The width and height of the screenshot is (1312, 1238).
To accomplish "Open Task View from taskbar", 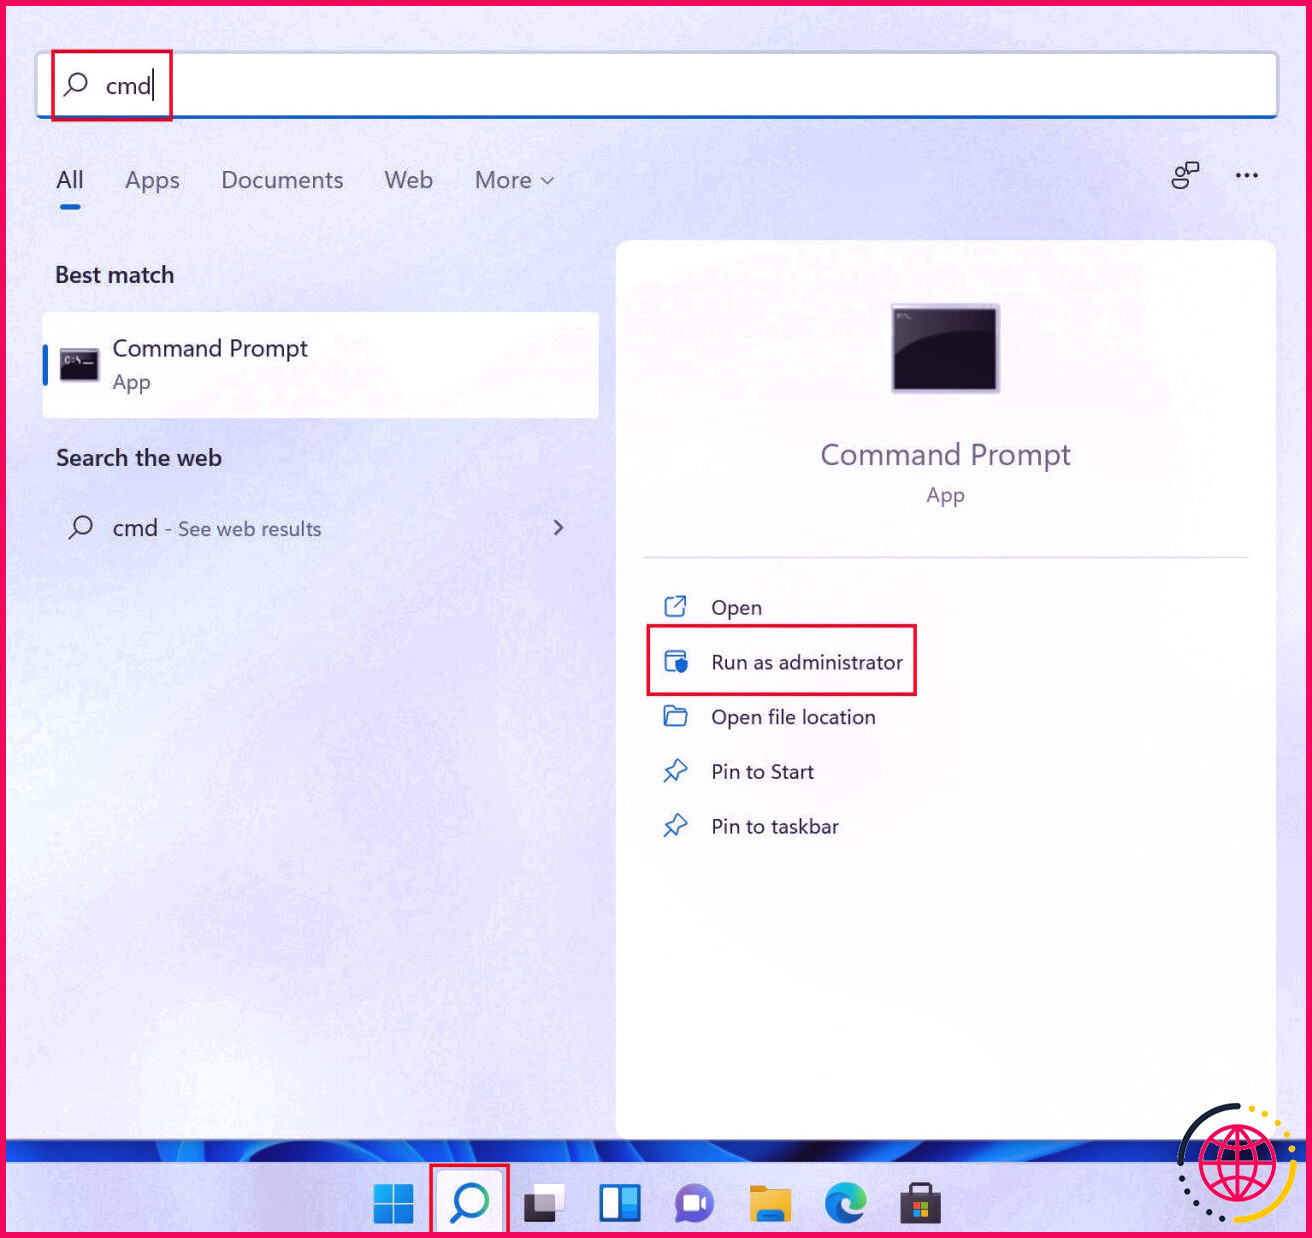I will [544, 1203].
